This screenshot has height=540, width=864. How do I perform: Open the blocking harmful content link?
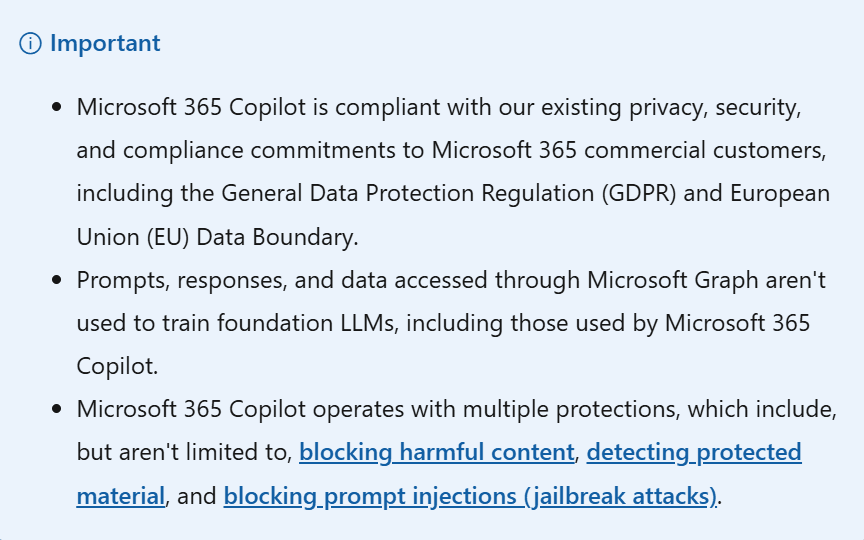tap(436, 452)
